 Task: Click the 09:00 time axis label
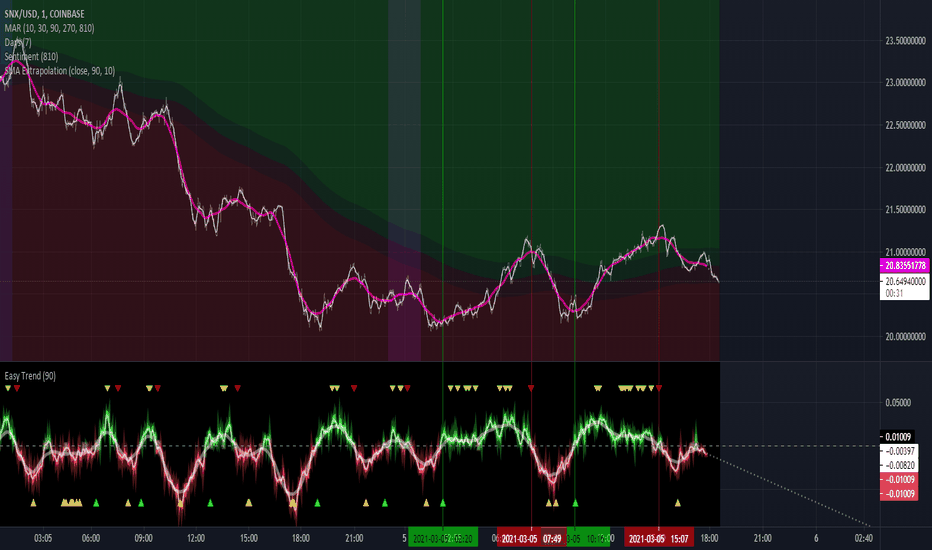pyautogui.click(x=143, y=538)
